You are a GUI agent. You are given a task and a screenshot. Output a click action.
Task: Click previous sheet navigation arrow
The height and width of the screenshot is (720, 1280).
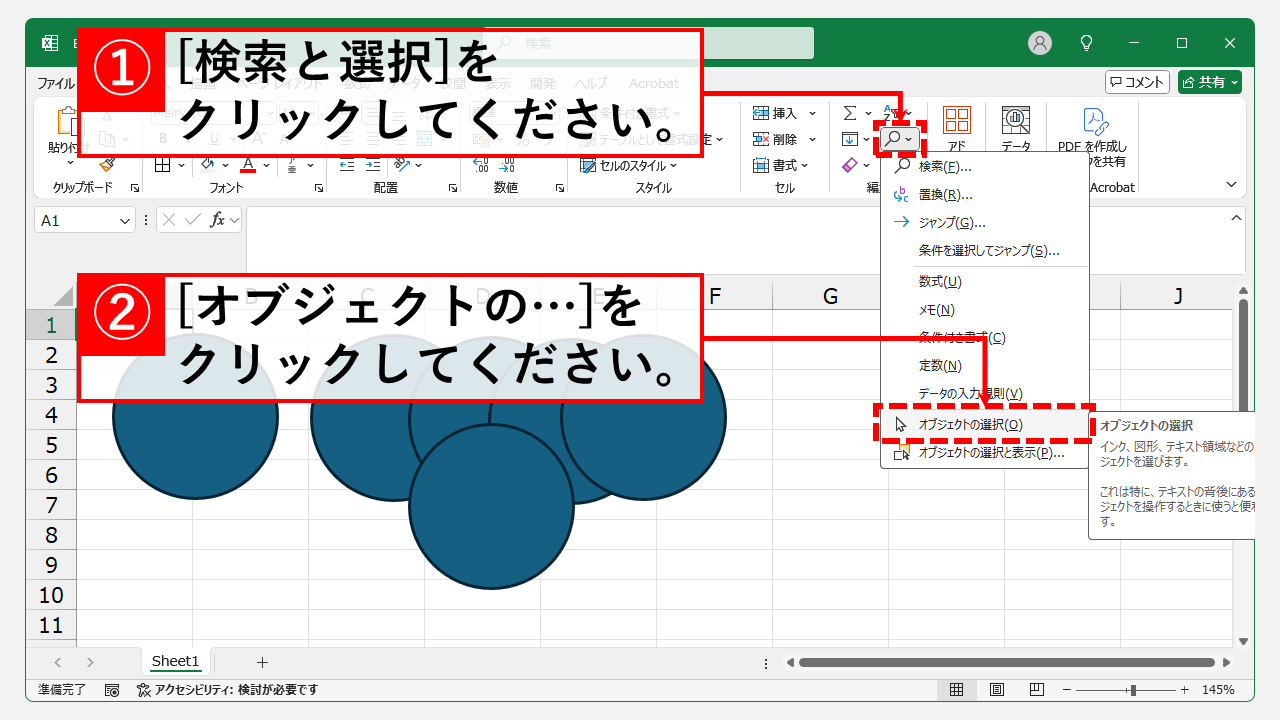coord(57,662)
